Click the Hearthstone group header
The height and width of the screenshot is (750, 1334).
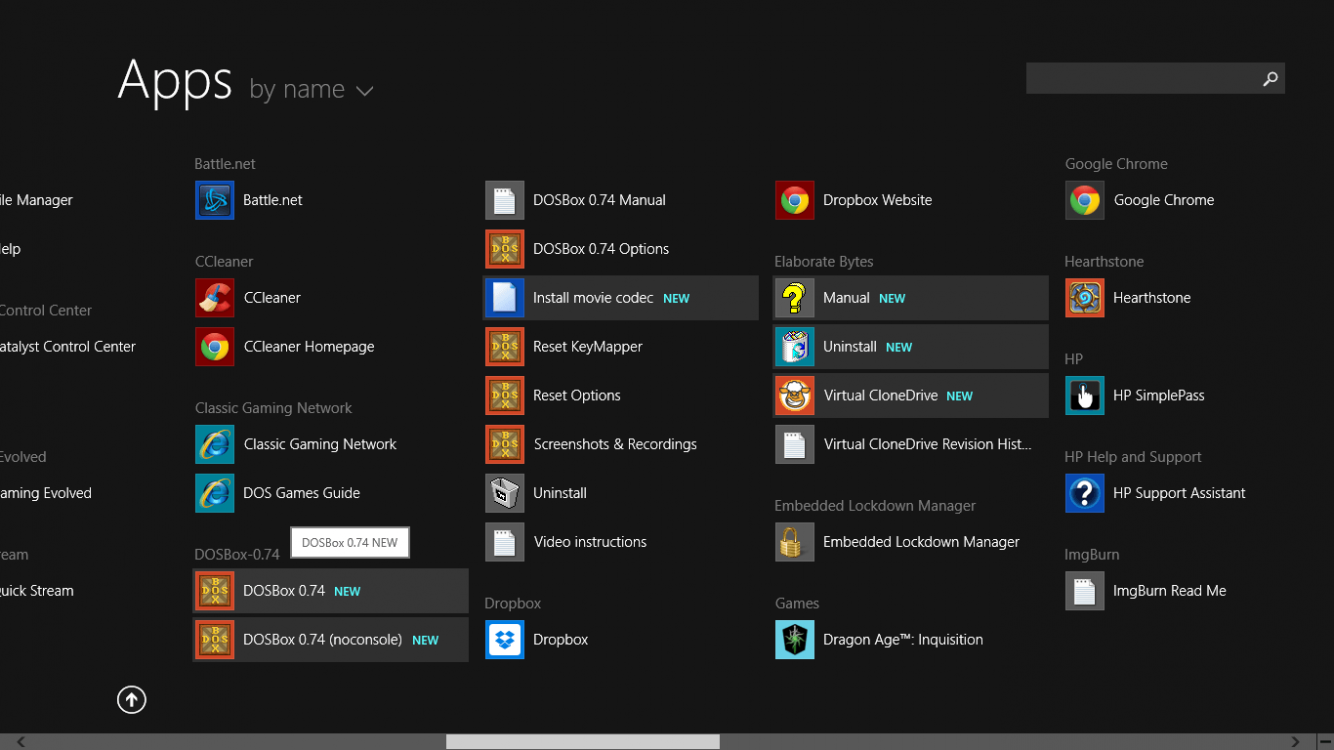point(1104,262)
